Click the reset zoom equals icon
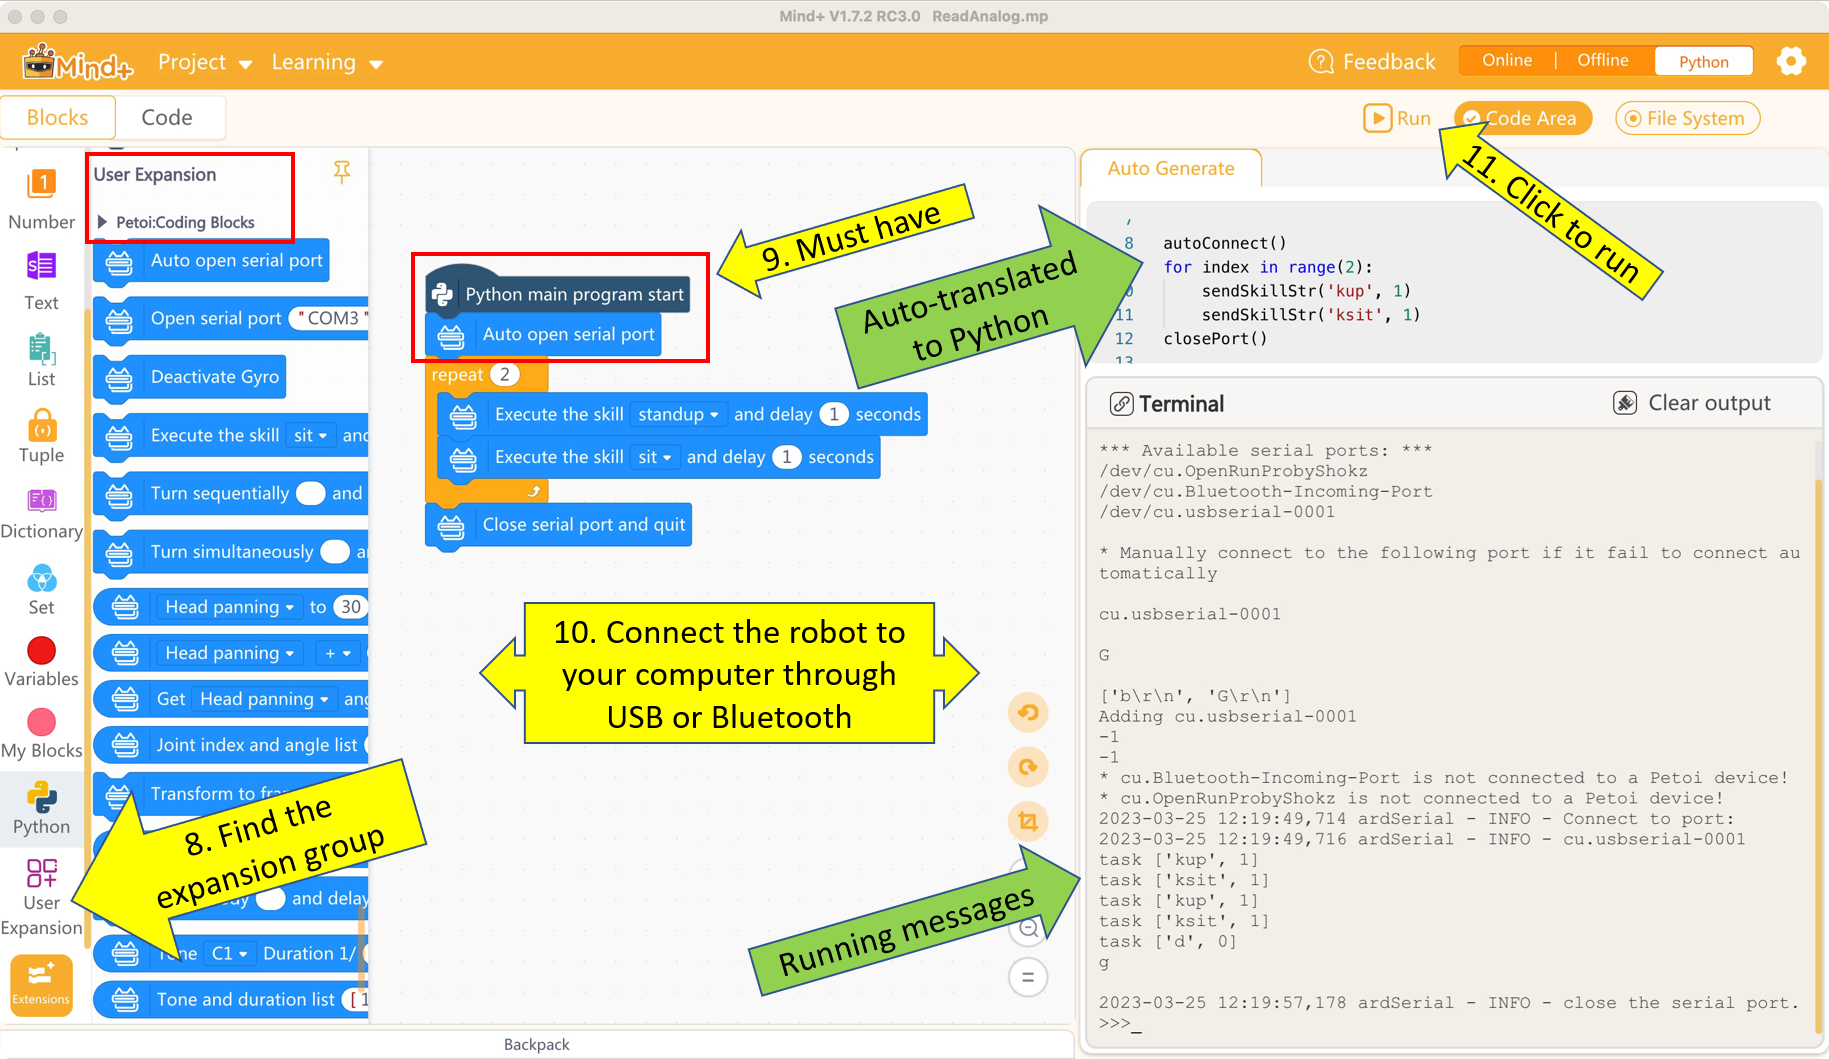 click(1027, 977)
